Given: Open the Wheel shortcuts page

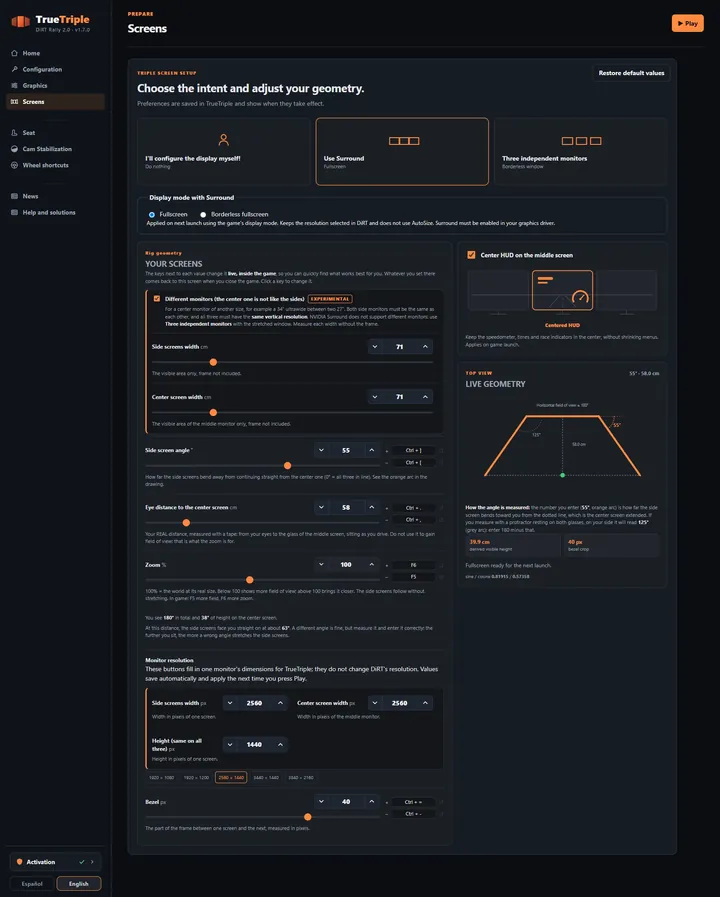Looking at the screenshot, I should (x=55, y=165).
